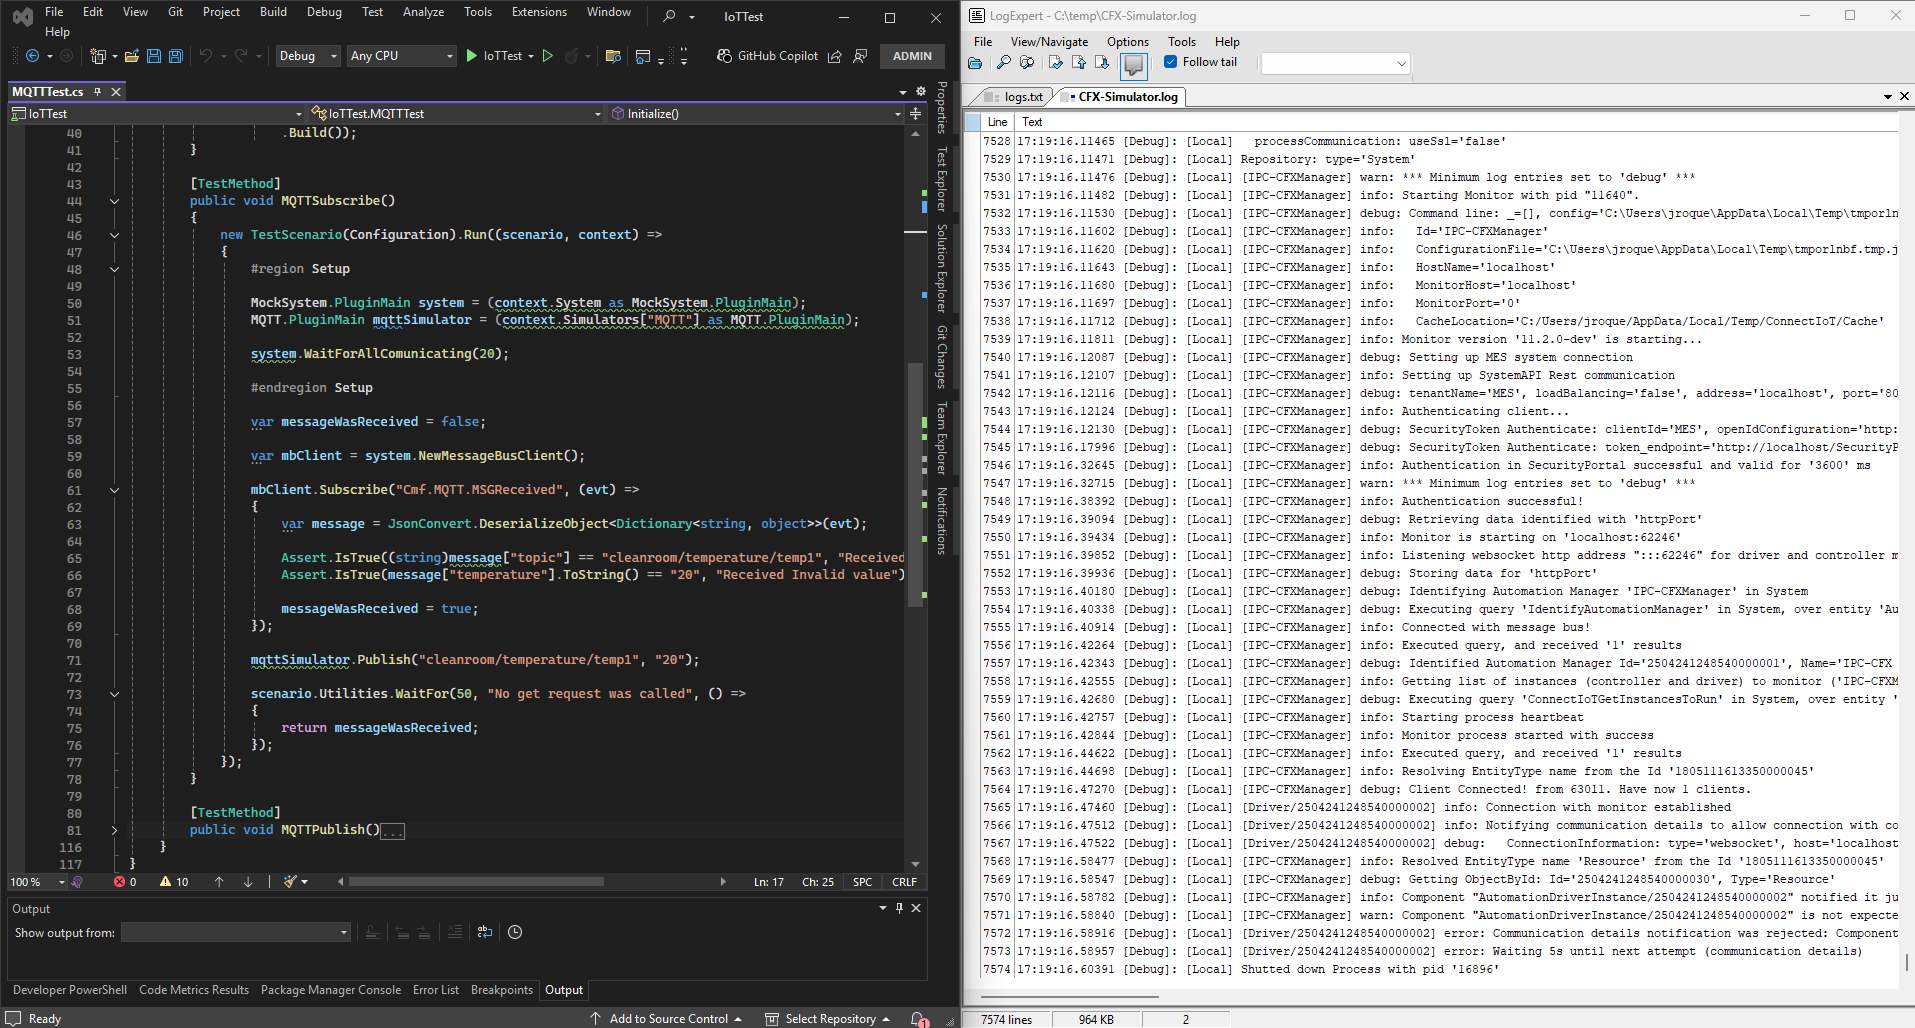Image resolution: width=1915 pixels, height=1028 pixels.
Task: Click LogExpert's highlight group combo box
Action: click(1334, 62)
